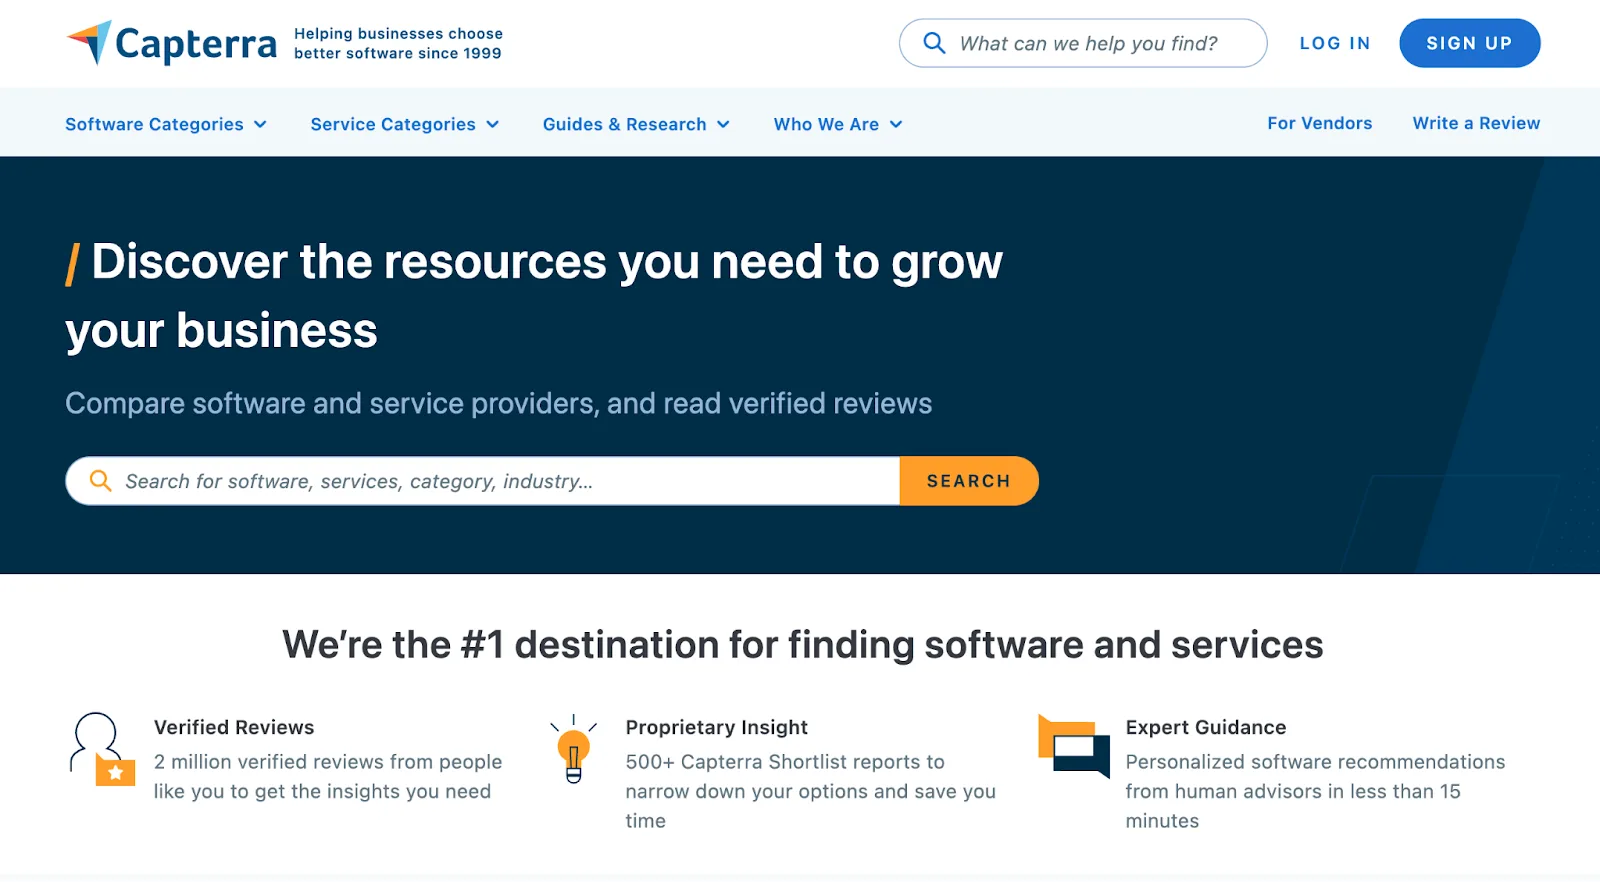Click the chevron beside Who We Are
This screenshot has width=1600, height=882.
pyautogui.click(x=896, y=124)
